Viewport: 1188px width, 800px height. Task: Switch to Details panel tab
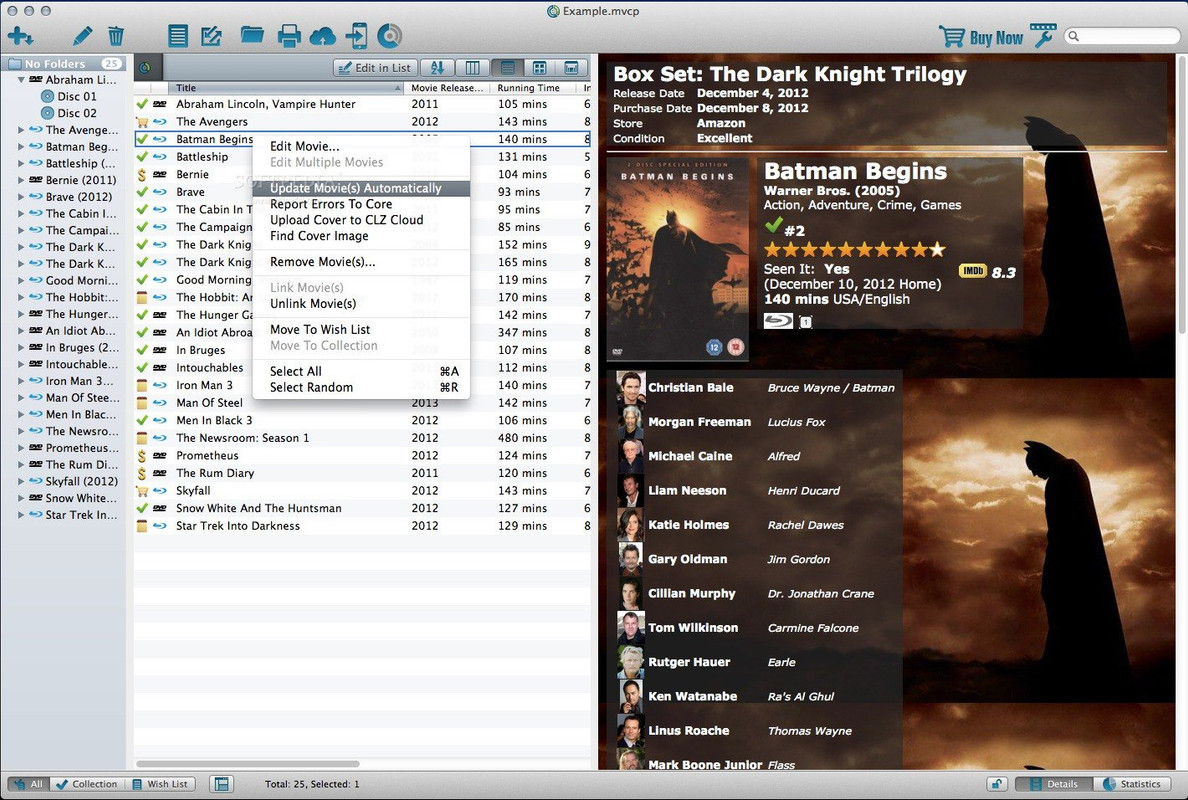click(1054, 784)
